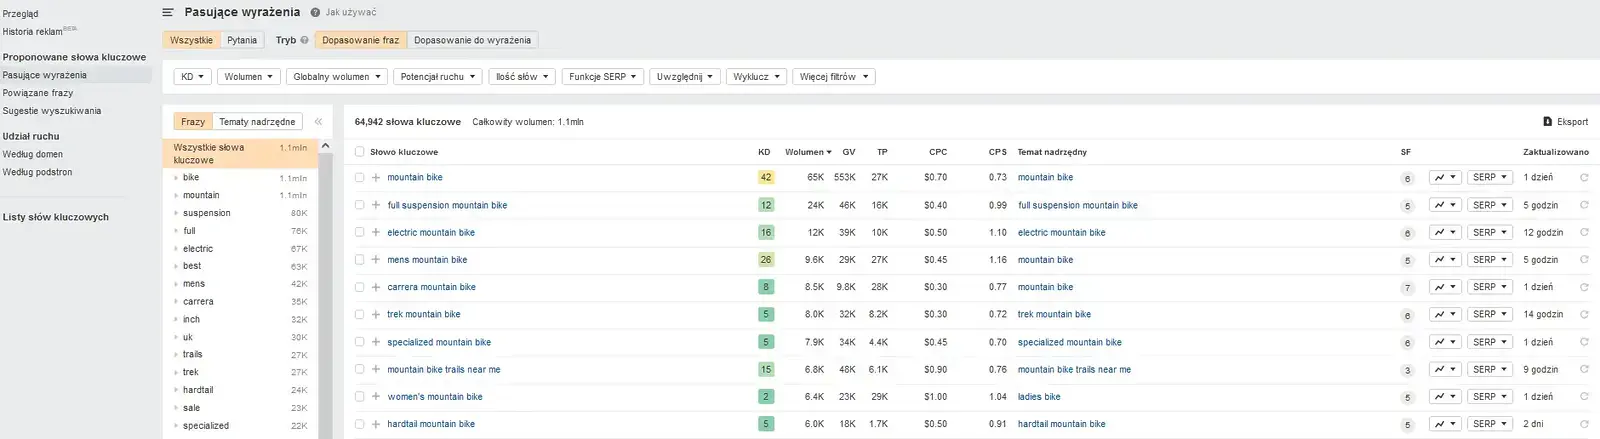Screen dimensions: 1600x439
Task: Select the checkbox for hardtail mountain bike
Action: pyautogui.click(x=359, y=424)
